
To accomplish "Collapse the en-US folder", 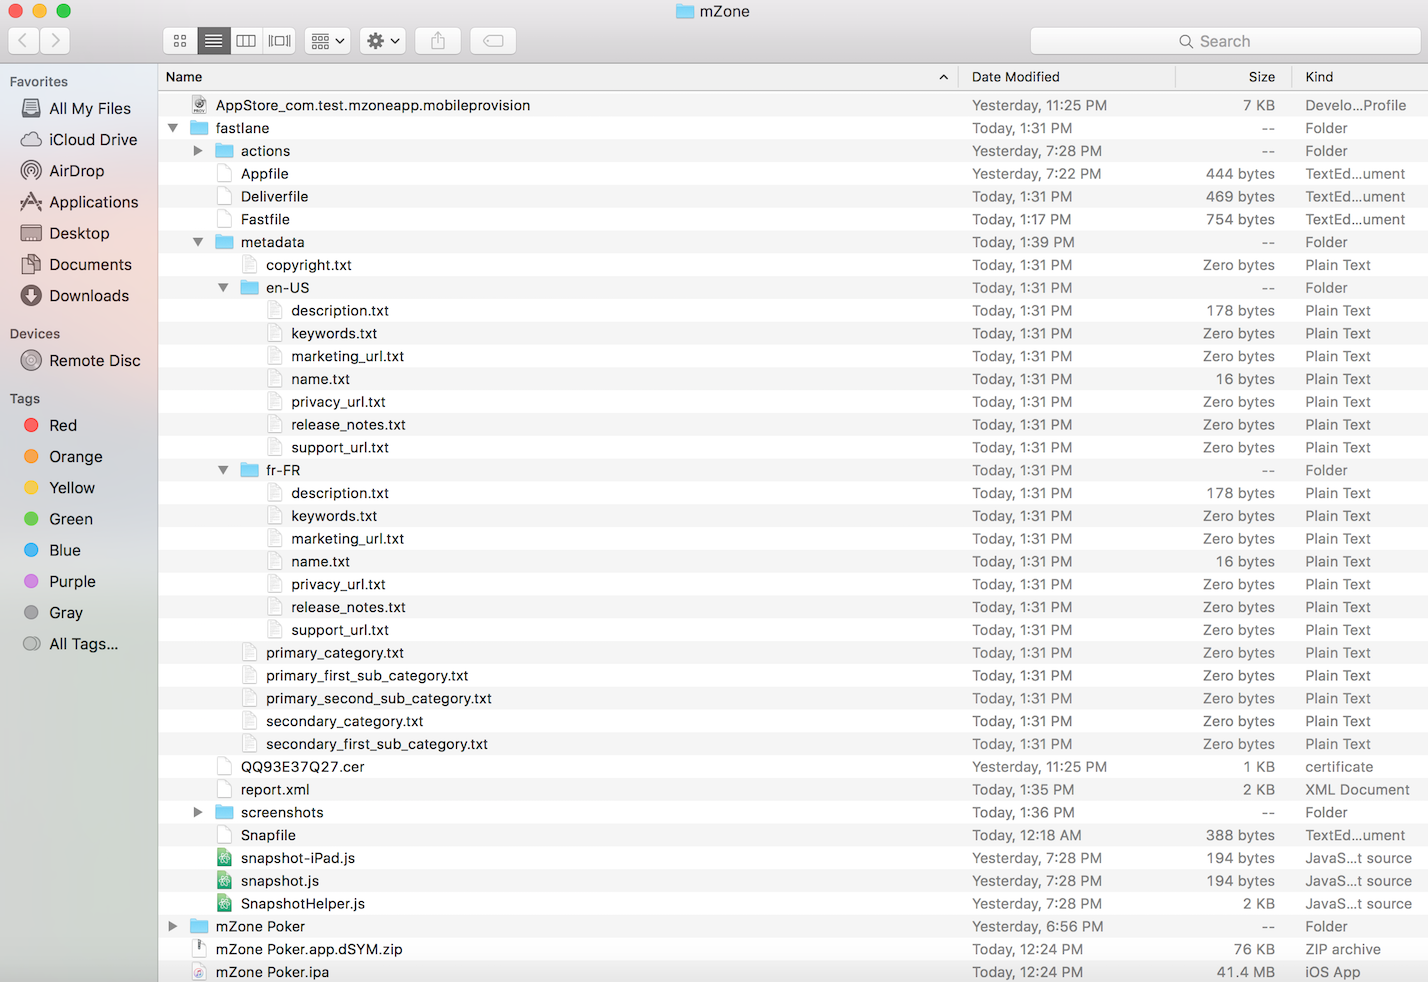I will point(223,288).
